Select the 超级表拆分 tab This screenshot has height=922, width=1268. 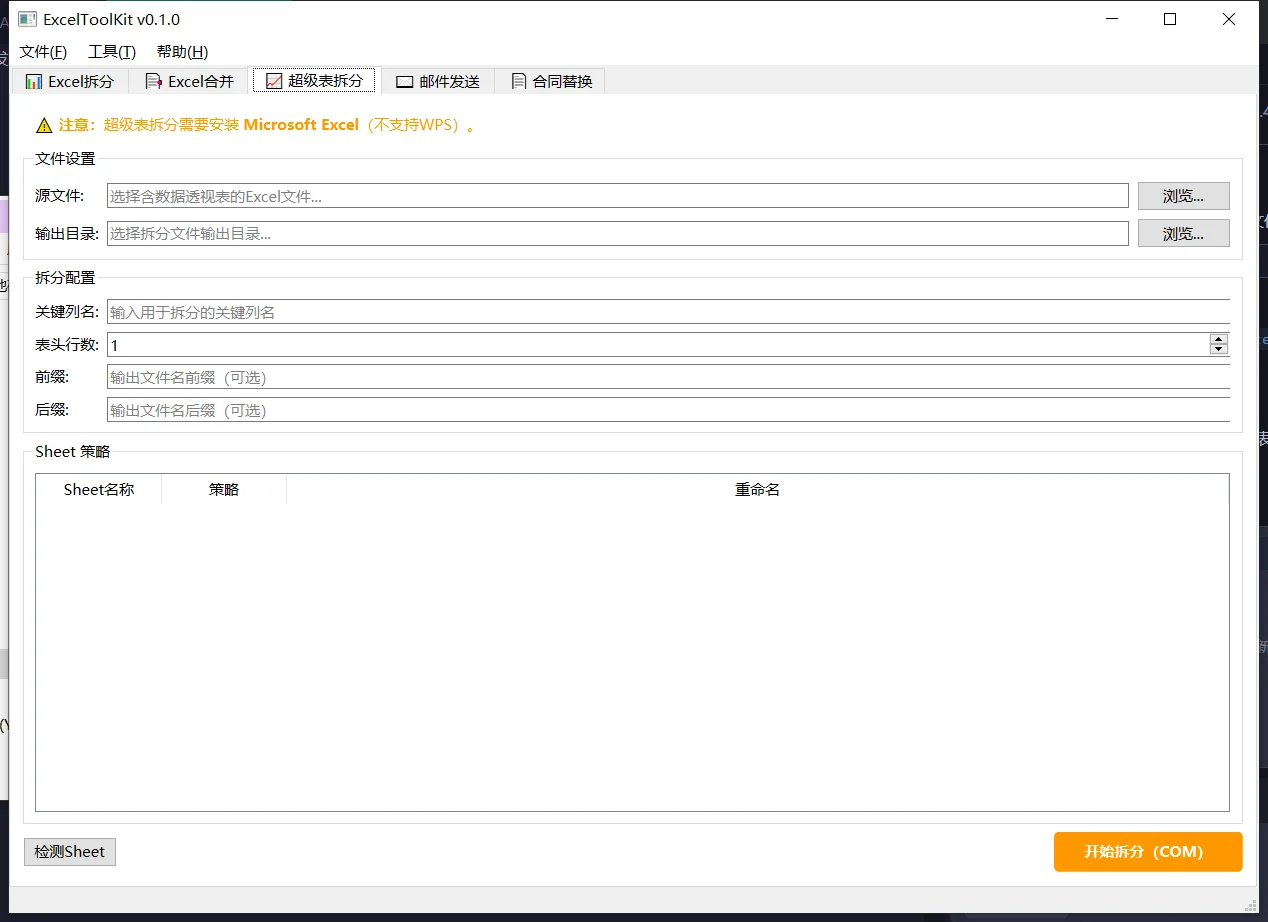pyautogui.click(x=314, y=80)
